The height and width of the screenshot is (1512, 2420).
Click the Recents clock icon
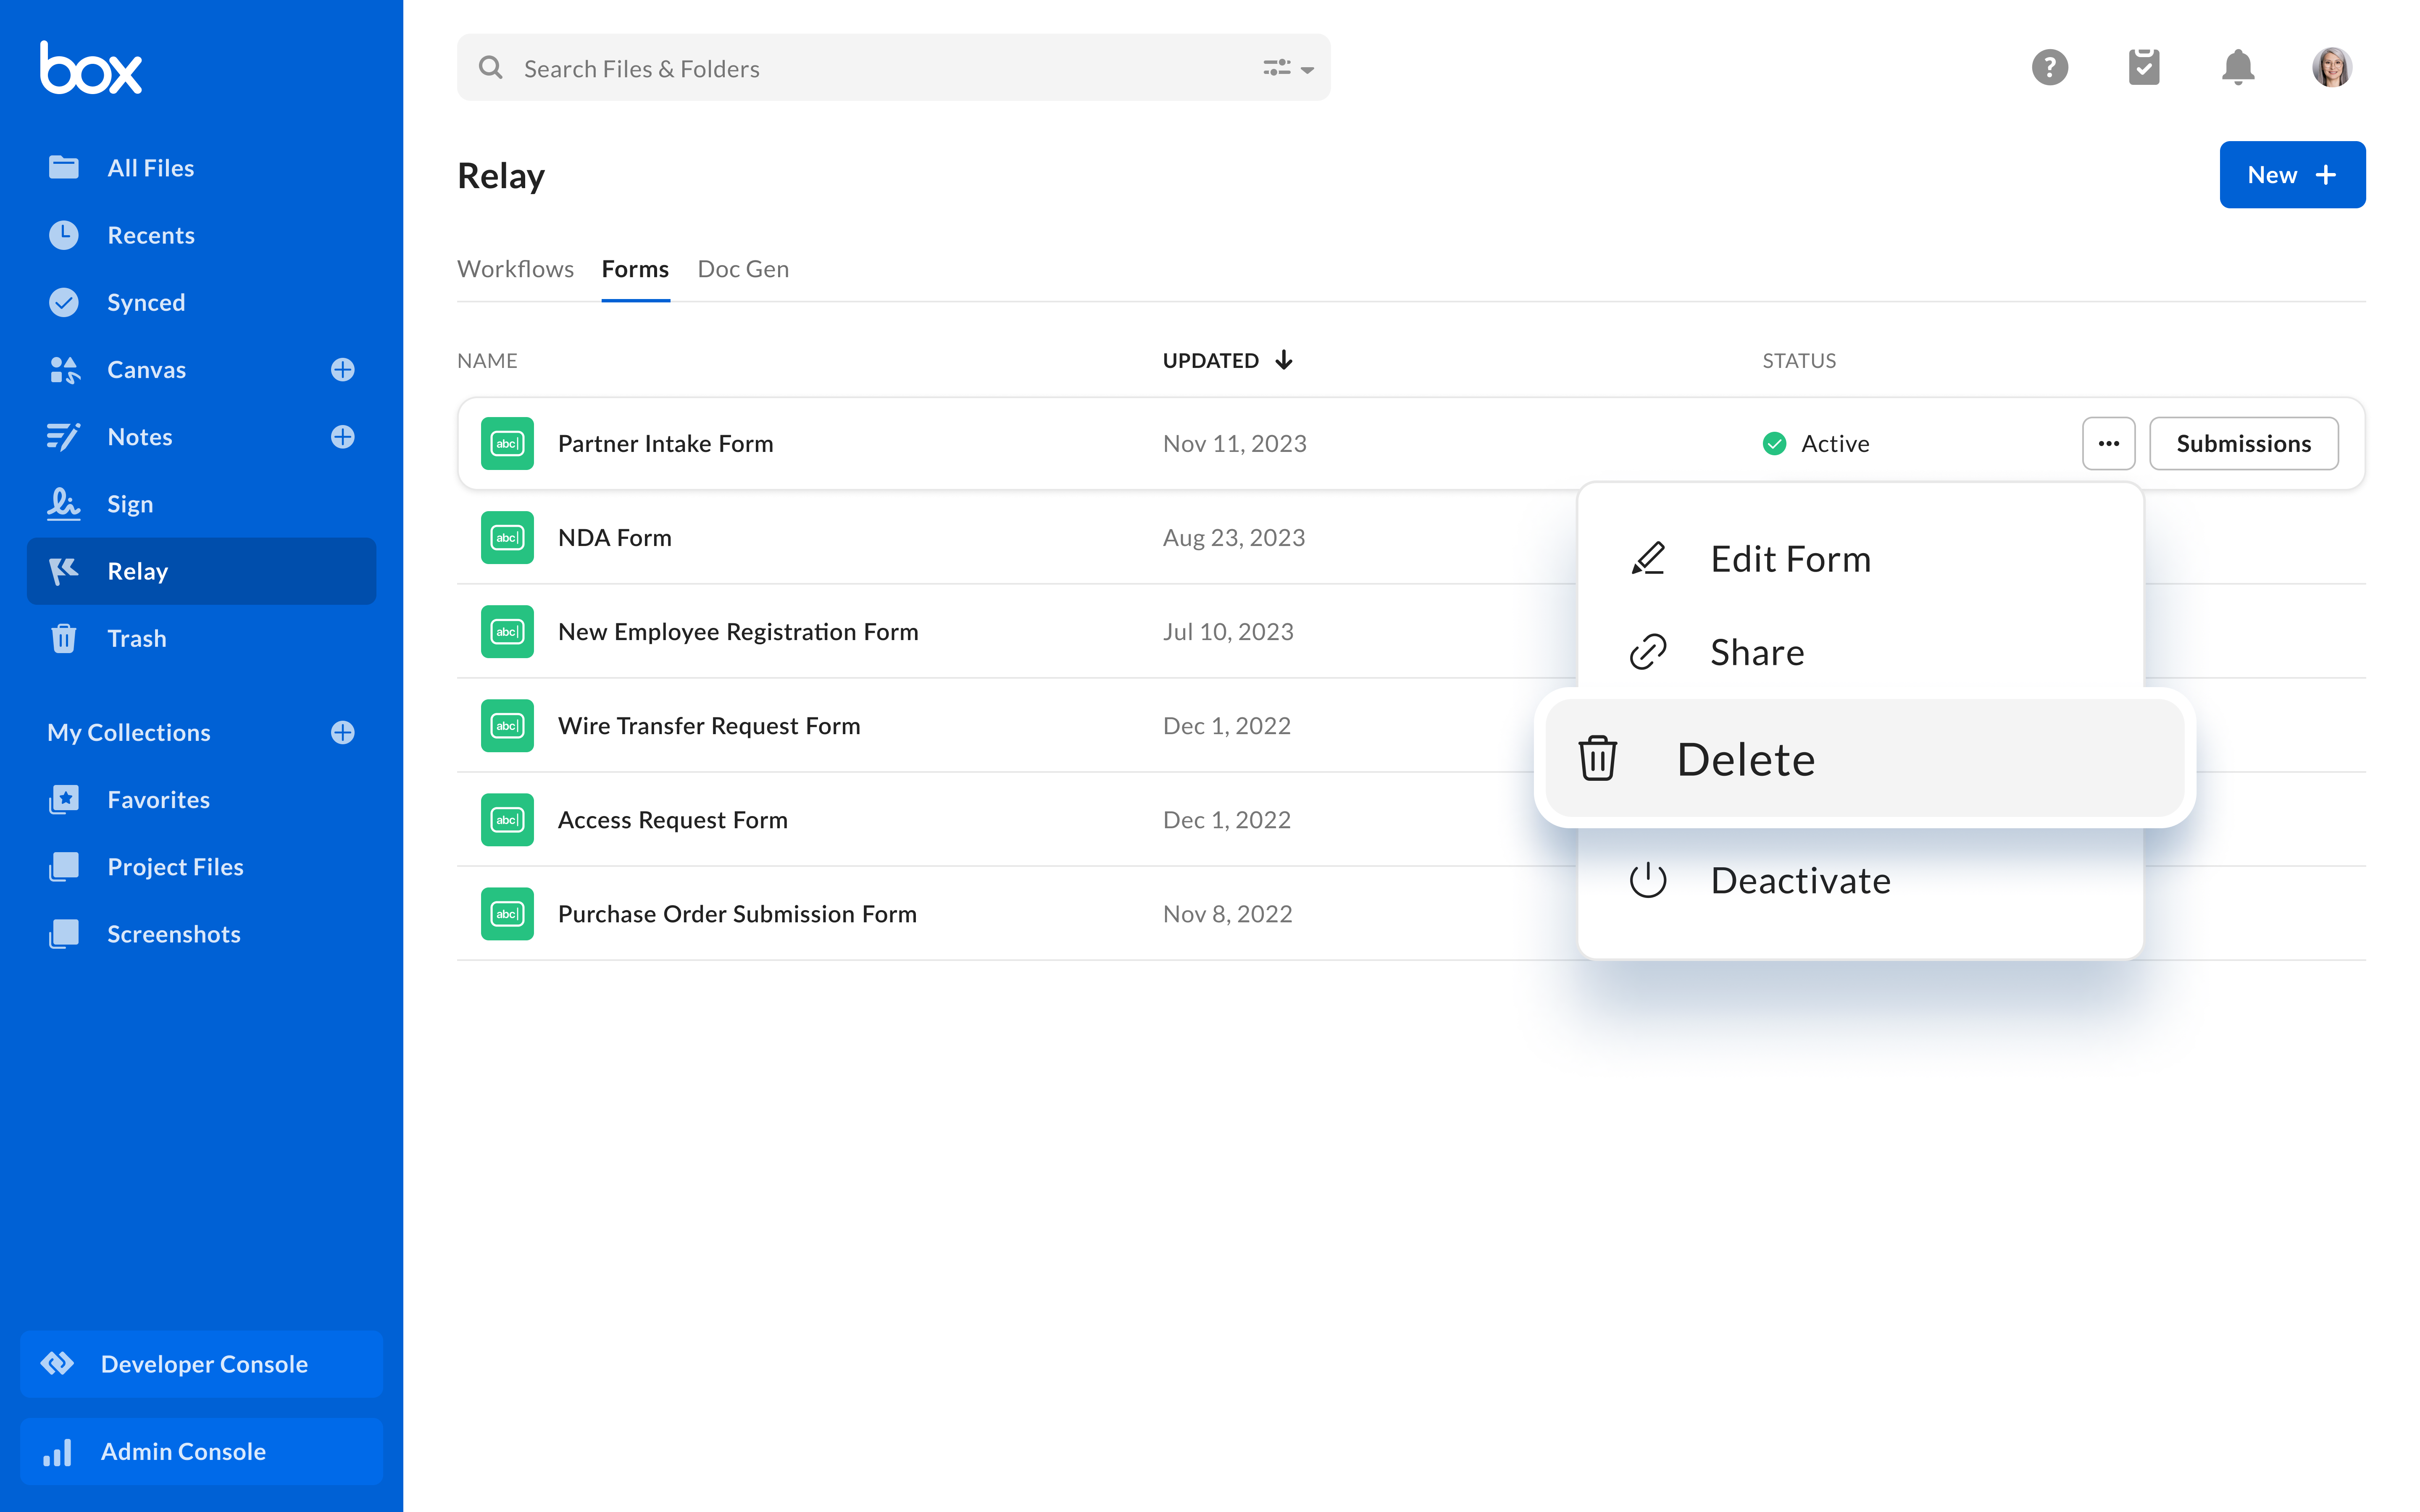(x=64, y=235)
